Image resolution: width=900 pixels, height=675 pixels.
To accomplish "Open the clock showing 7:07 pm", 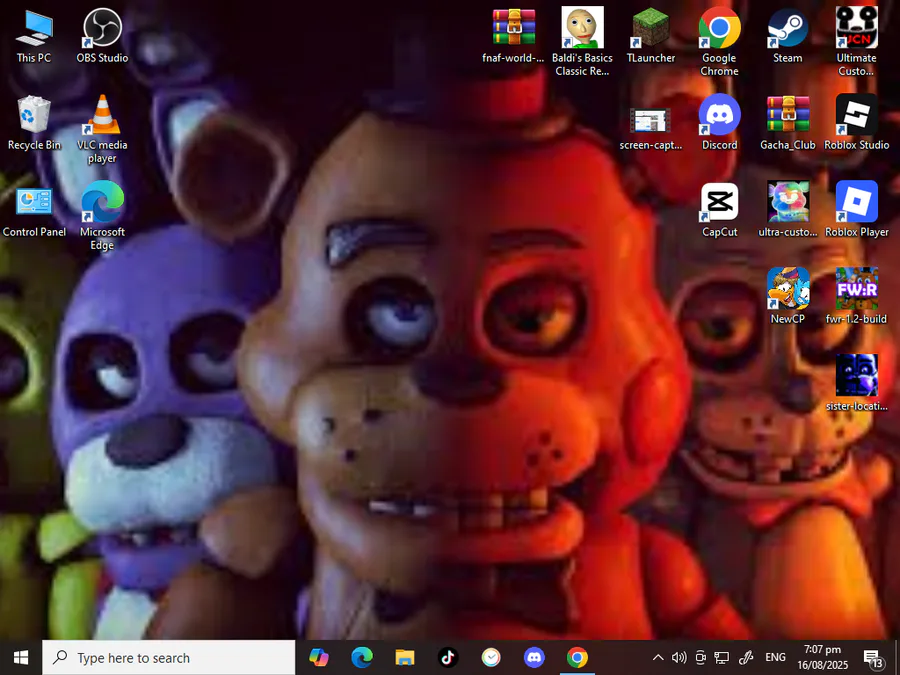I will click(x=823, y=658).
